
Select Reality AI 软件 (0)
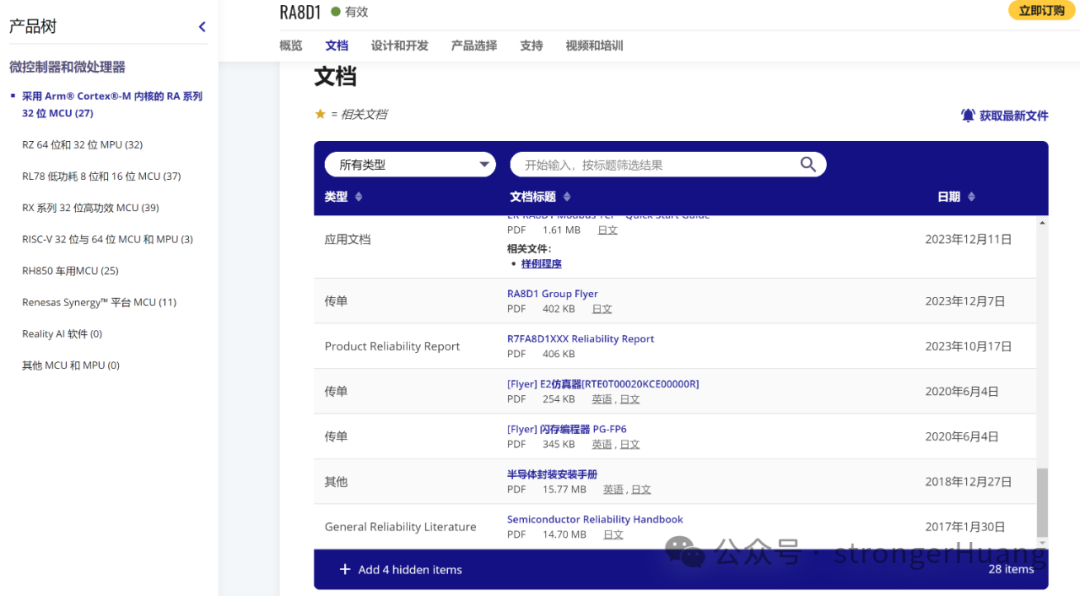click(62, 334)
